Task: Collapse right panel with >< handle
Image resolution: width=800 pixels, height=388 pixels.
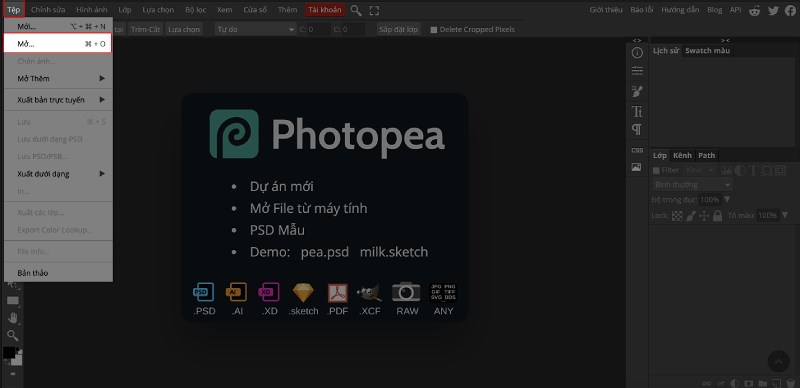Action: (725, 40)
